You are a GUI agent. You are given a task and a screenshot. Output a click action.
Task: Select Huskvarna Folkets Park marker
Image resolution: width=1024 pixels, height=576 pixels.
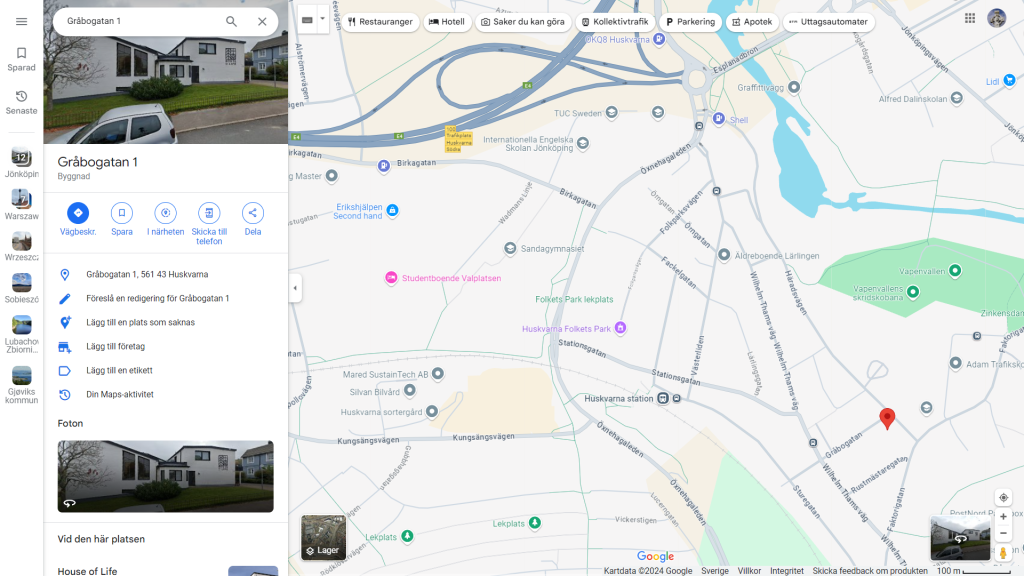click(x=620, y=328)
